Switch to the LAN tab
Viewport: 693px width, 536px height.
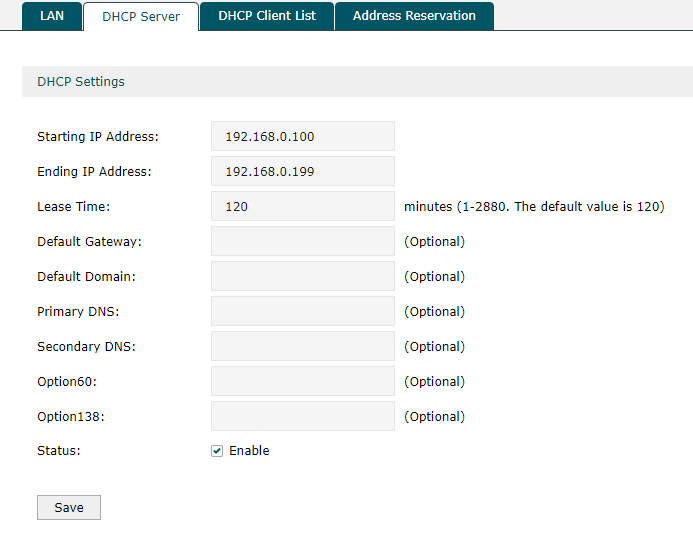(52, 16)
